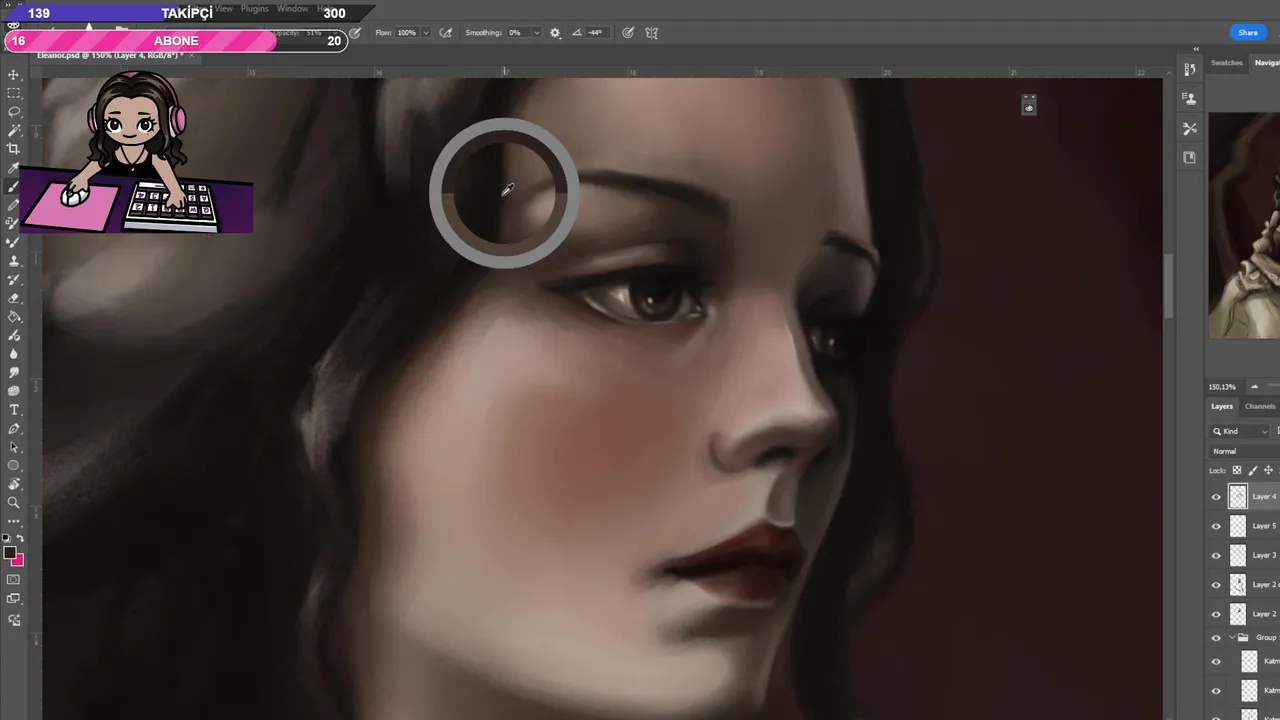Change the screen mode
Image resolution: width=1280 pixels, height=720 pixels.
pos(14,599)
